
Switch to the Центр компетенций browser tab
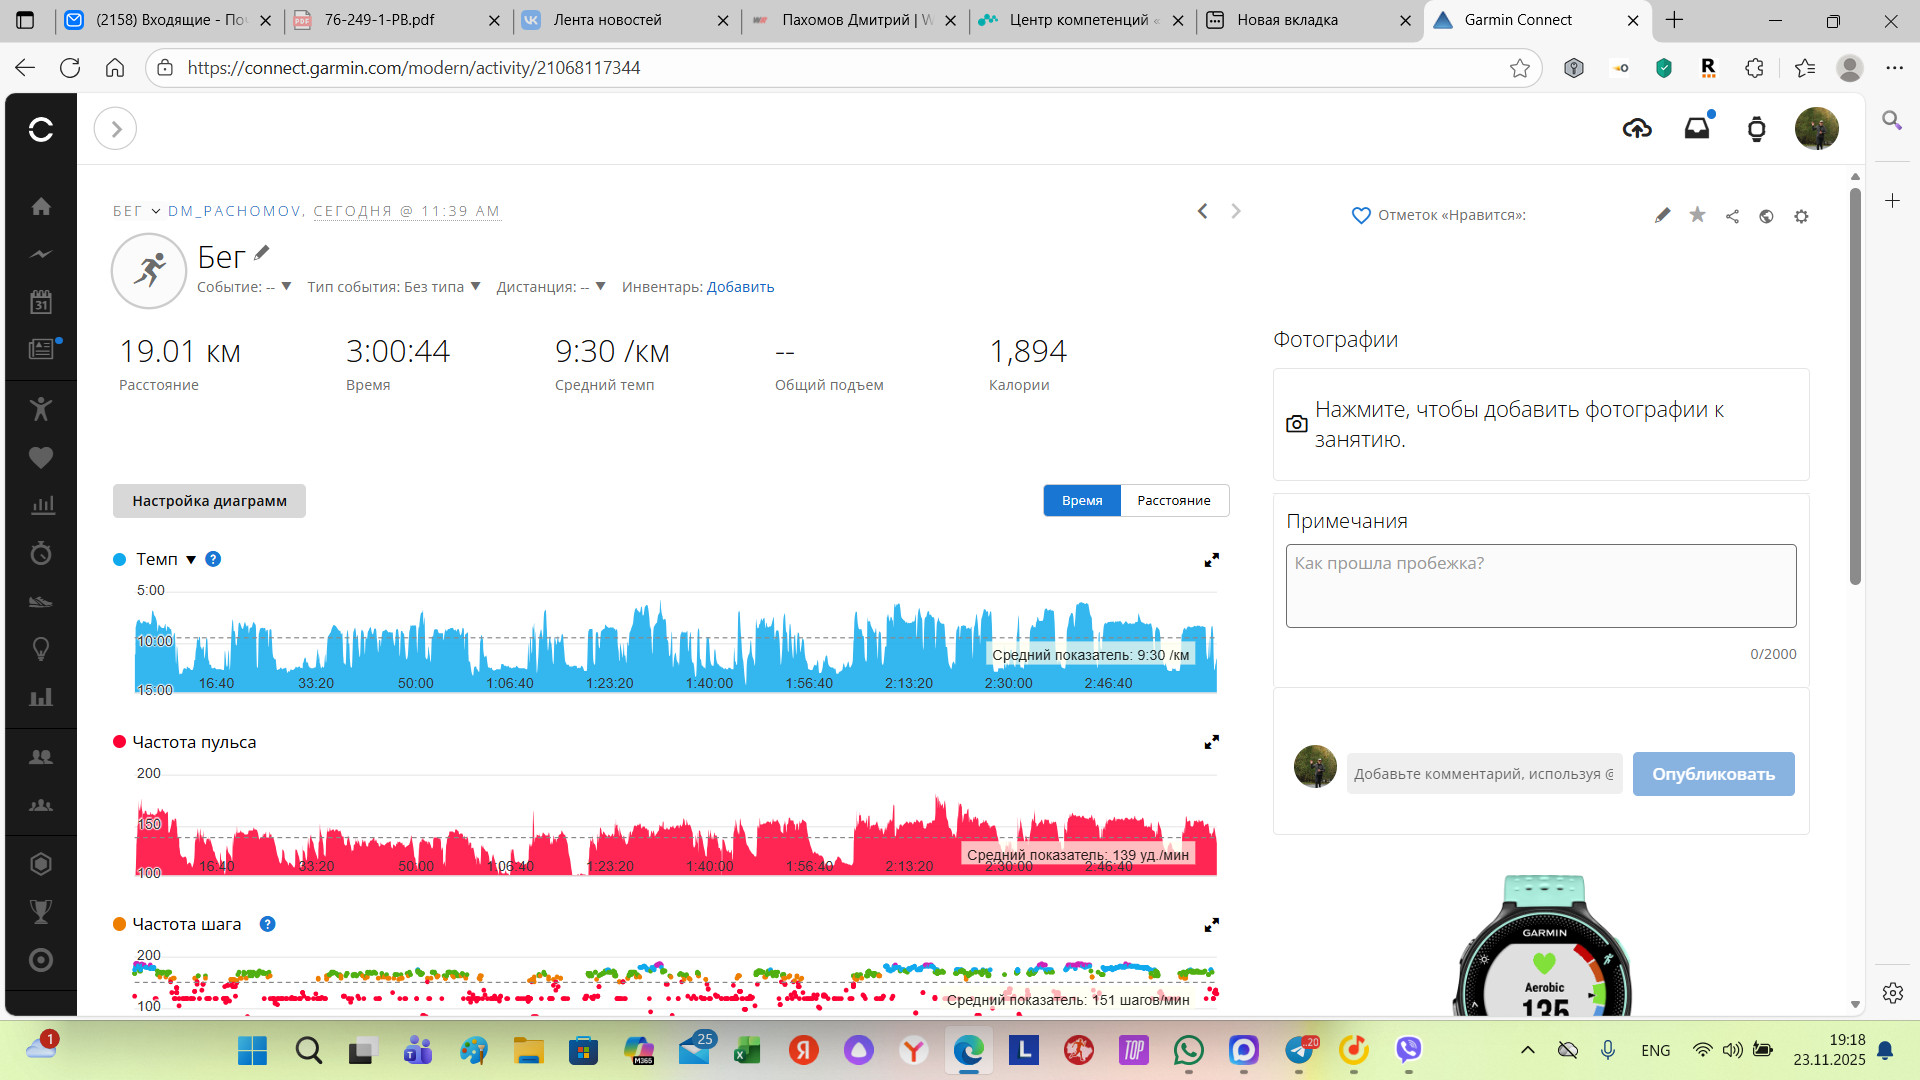[1083, 20]
